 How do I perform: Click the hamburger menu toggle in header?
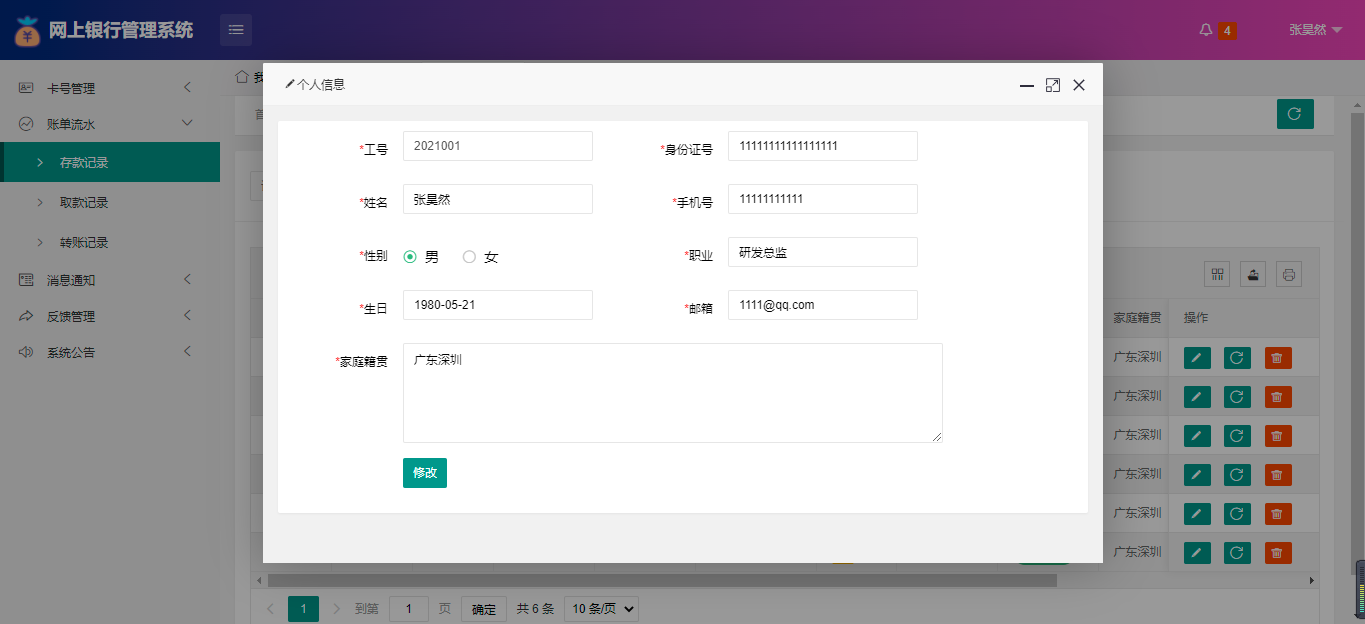click(x=236, y=30)
